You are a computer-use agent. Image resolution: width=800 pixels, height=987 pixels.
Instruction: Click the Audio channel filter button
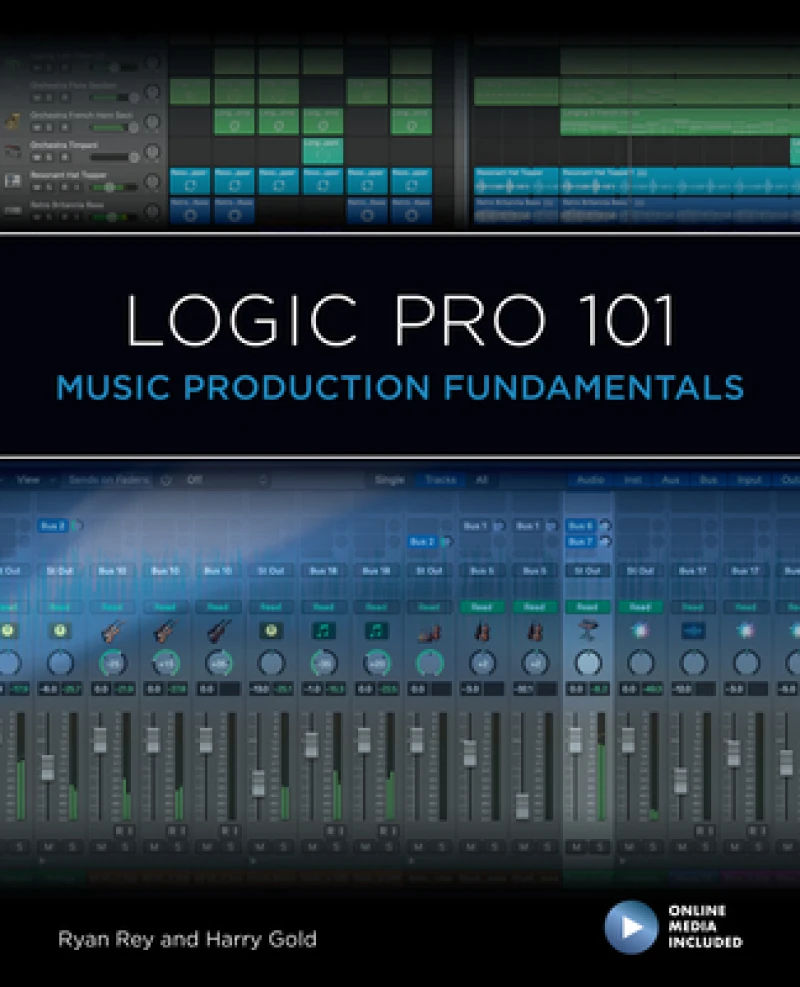[x=590, y=479]
